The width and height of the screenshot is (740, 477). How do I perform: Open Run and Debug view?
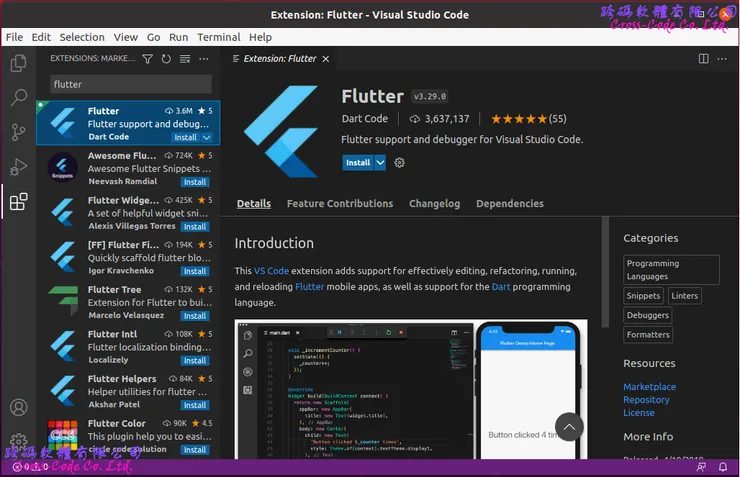click(18, 167)
